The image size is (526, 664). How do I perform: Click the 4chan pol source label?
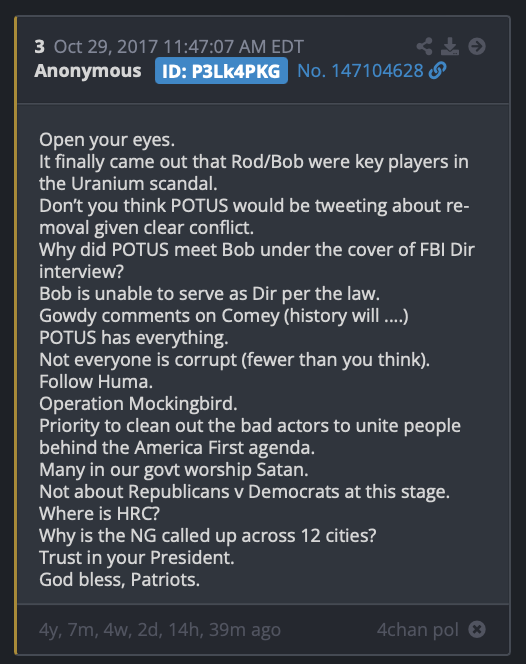tap(418, 630)
